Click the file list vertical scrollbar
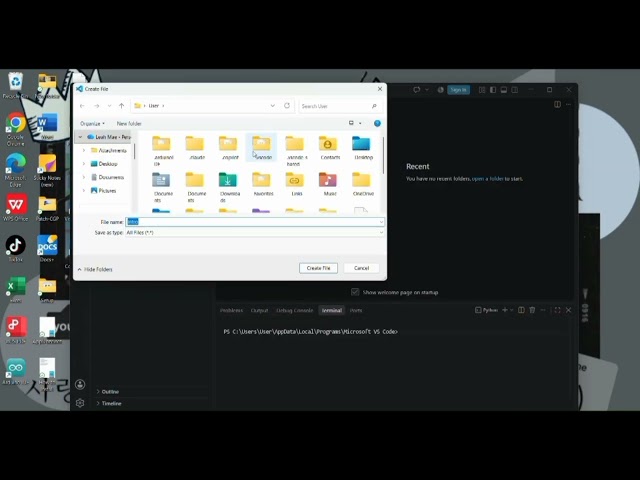Viewport: 640px width, 480px height. [x=383, y=155]
